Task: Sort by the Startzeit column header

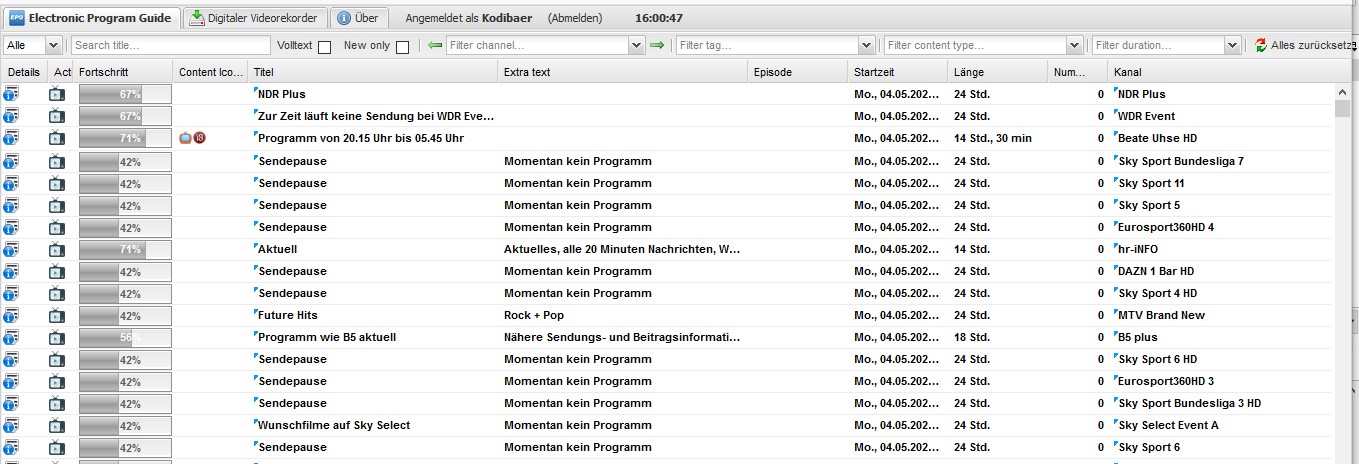Action: coord(898,72)
